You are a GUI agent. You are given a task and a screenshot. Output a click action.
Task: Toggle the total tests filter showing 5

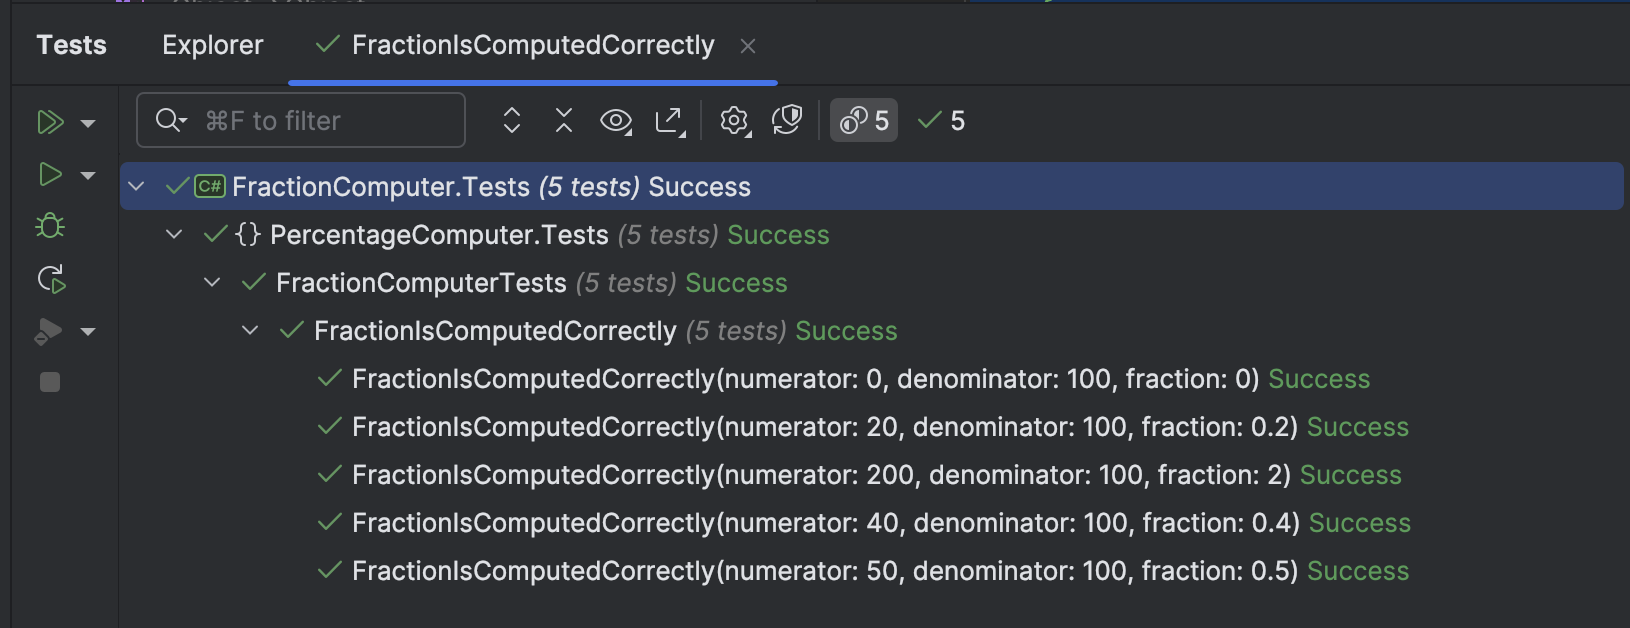point(864,121)
